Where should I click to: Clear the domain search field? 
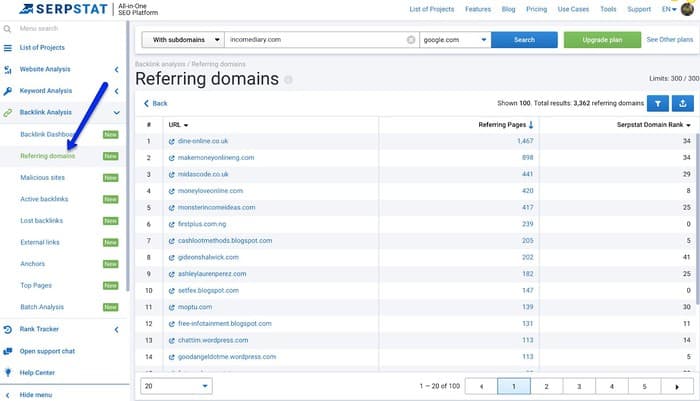[x=411, y=40]
